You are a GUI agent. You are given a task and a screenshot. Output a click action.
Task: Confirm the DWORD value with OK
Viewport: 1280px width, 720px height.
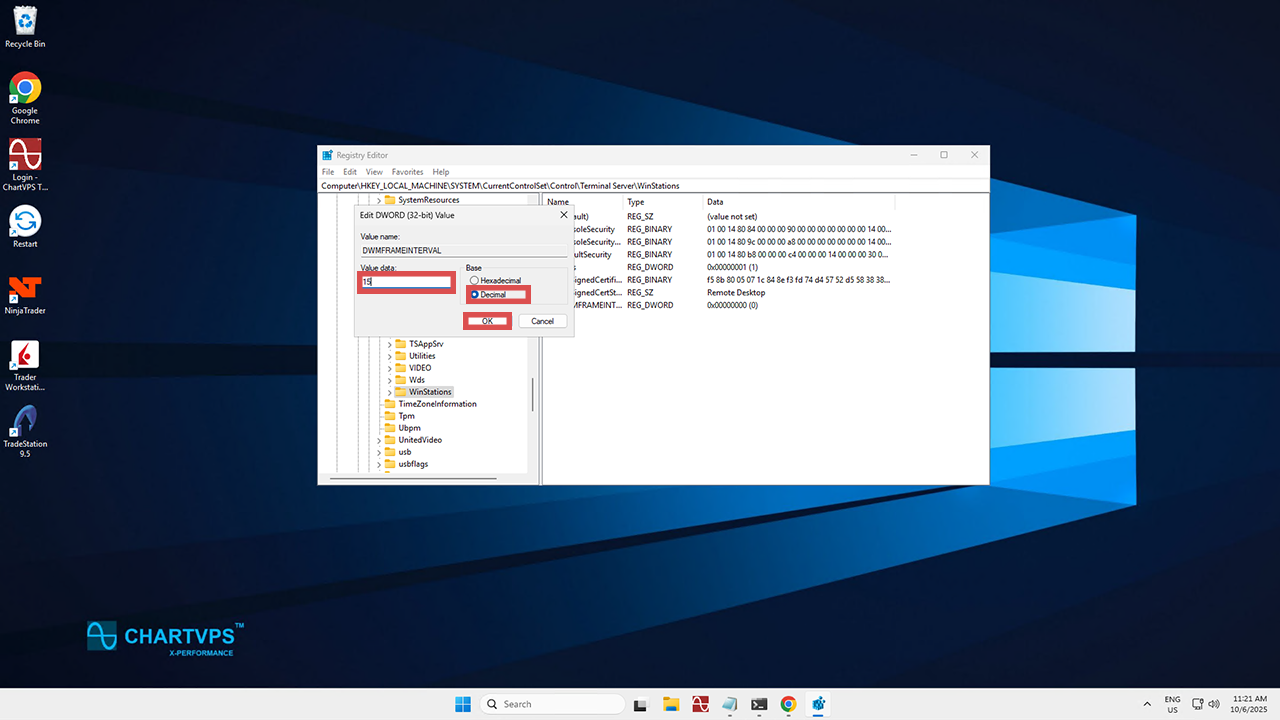coord(487,321)
